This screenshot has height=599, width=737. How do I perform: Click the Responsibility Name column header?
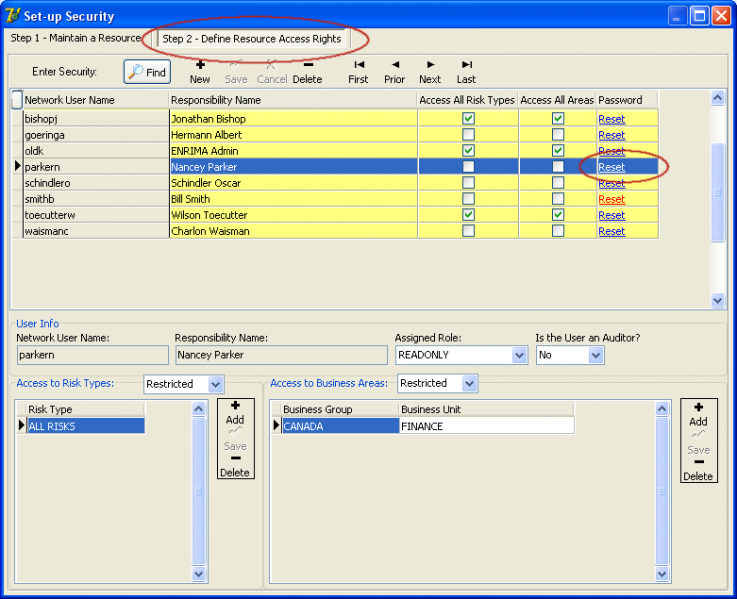293,100
